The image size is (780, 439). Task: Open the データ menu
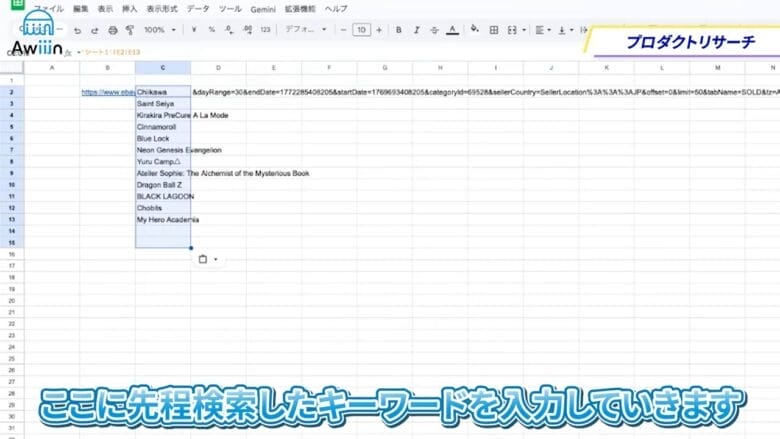point(198,9)
